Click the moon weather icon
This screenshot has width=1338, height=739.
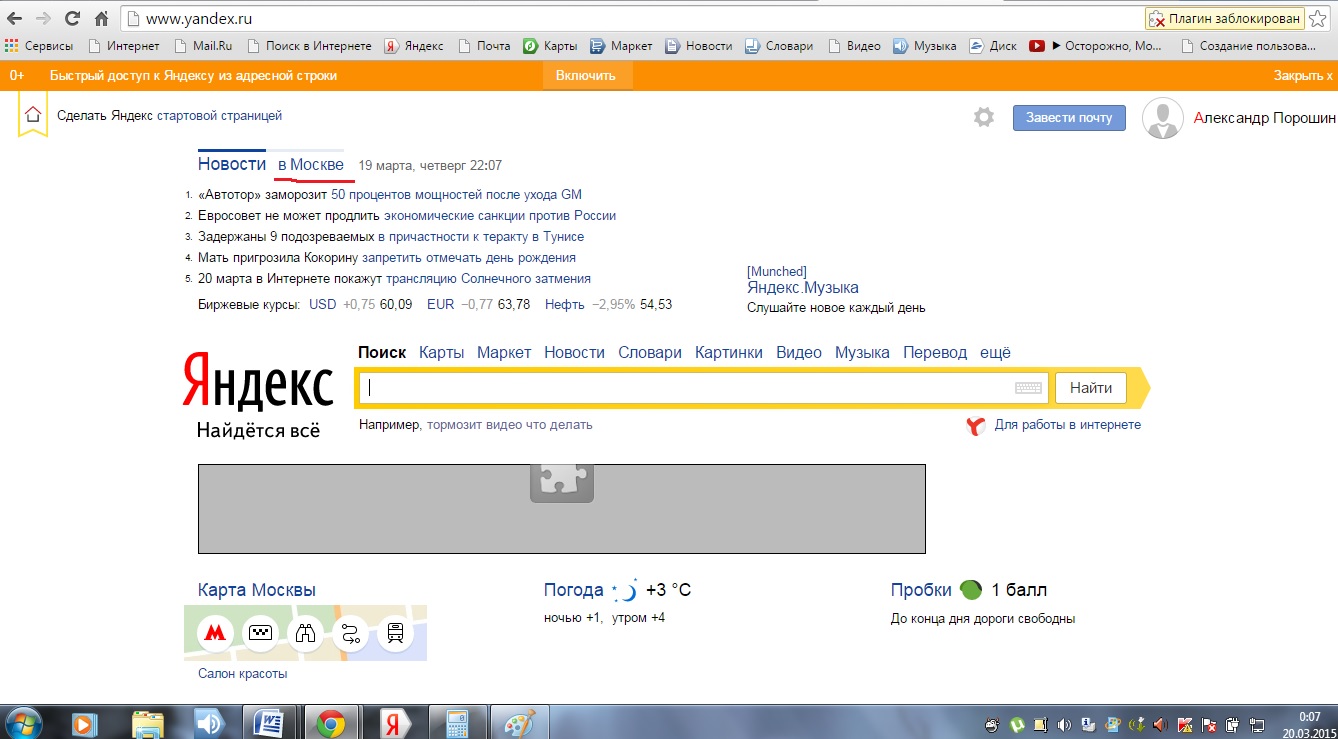(625, 590)
